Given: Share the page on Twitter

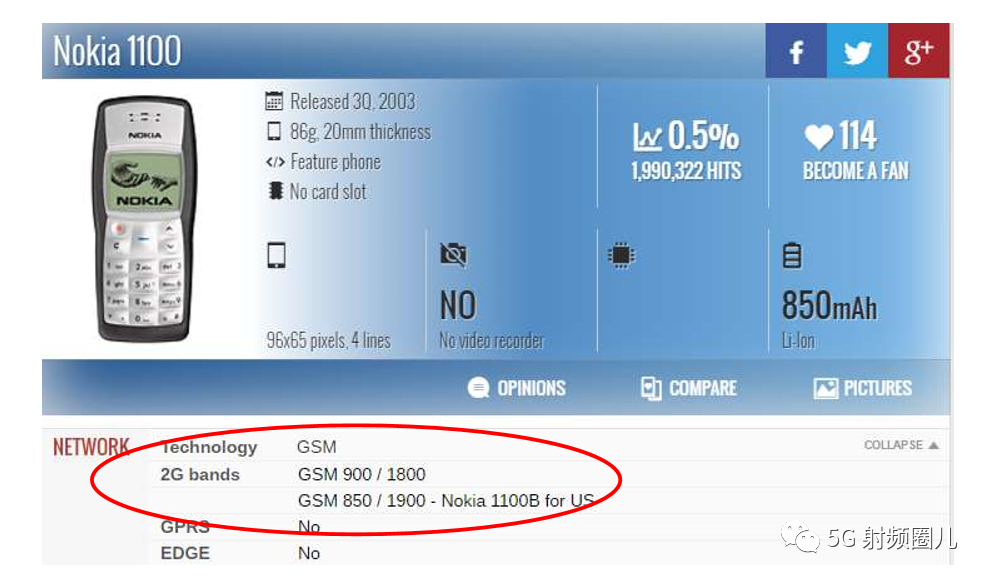Looking at the screenshot, I should (x=857, y=50).
